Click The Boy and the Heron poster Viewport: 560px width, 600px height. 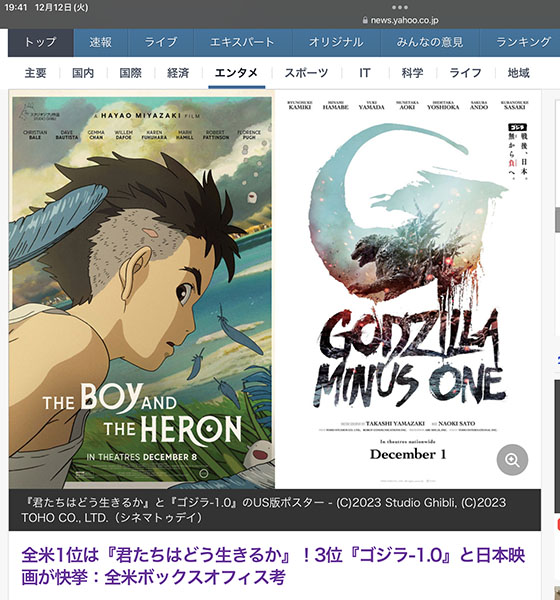pos(142,292)
